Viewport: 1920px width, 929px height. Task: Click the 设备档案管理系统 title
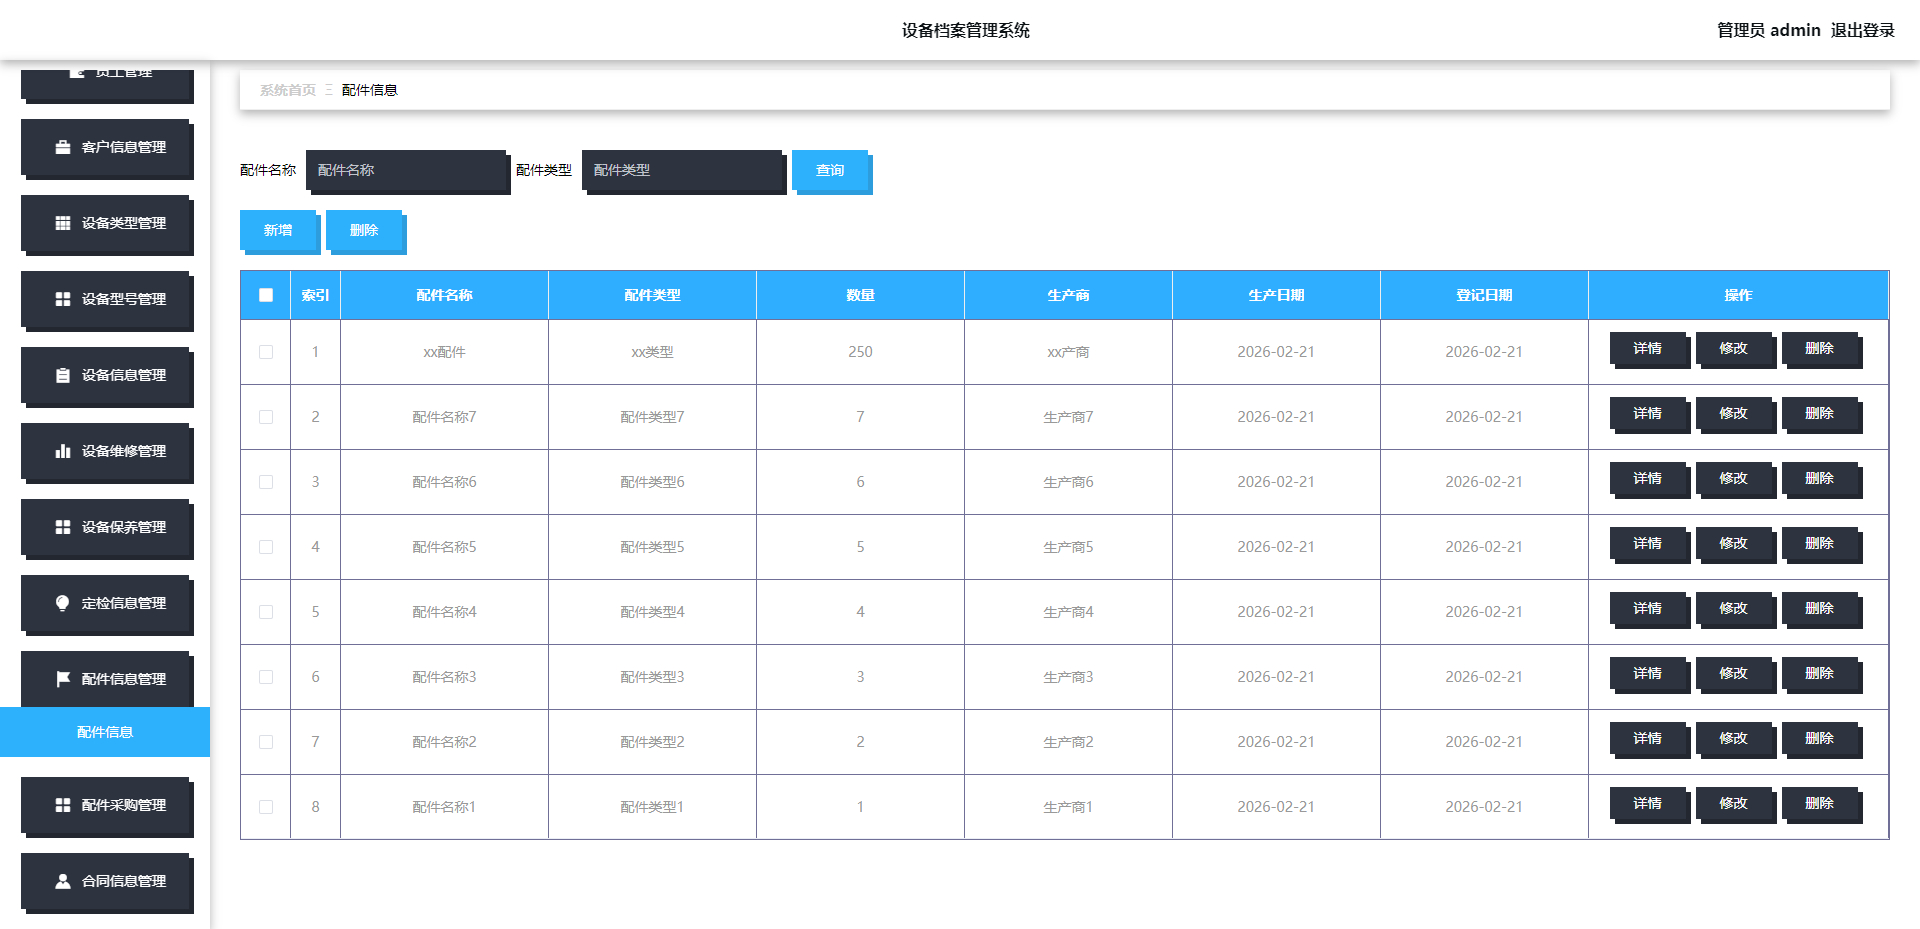965,30
